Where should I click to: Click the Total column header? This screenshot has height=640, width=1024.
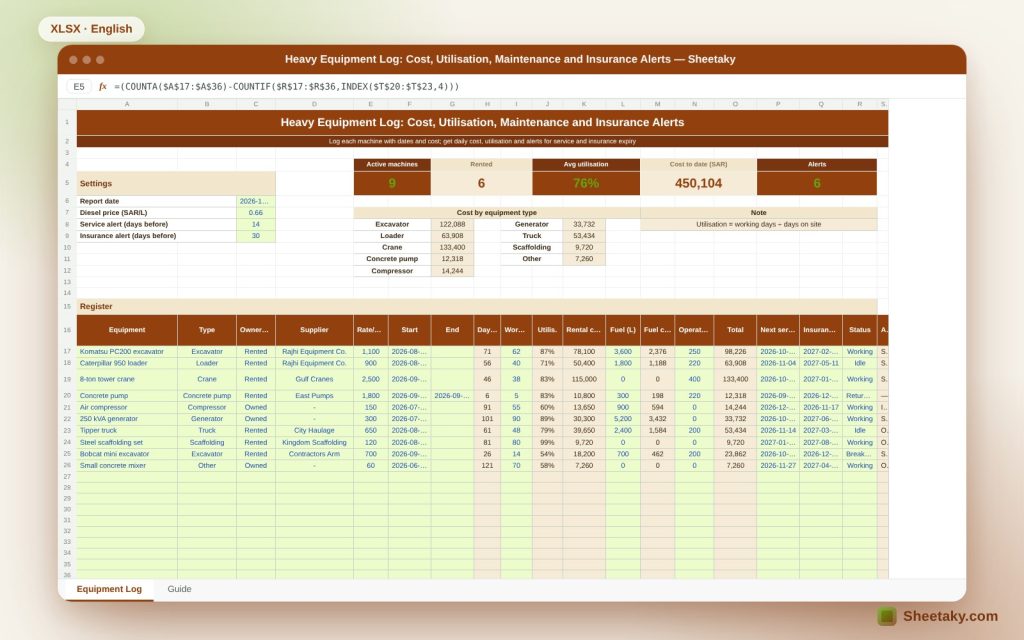735,330
